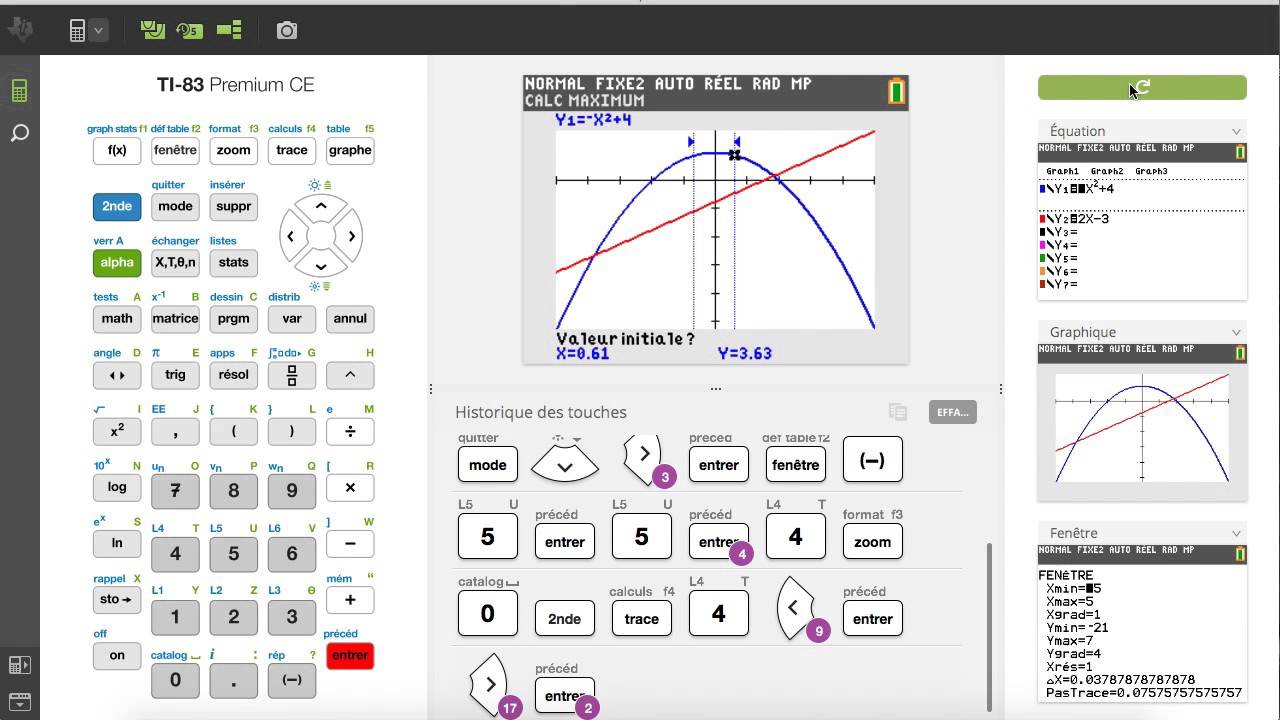Click the key press history toolbar icon
This screenshot has height=720, width=1280.
[x=190, y=30]
